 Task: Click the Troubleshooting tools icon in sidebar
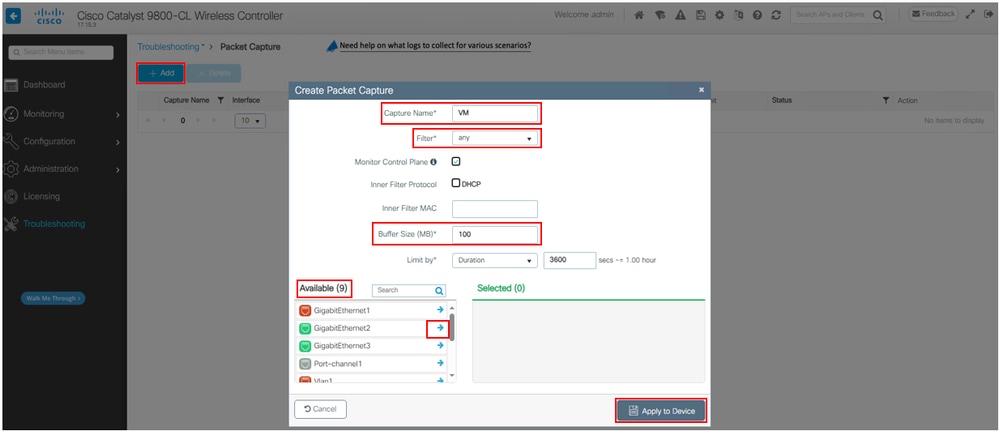(x=11, y=224)
